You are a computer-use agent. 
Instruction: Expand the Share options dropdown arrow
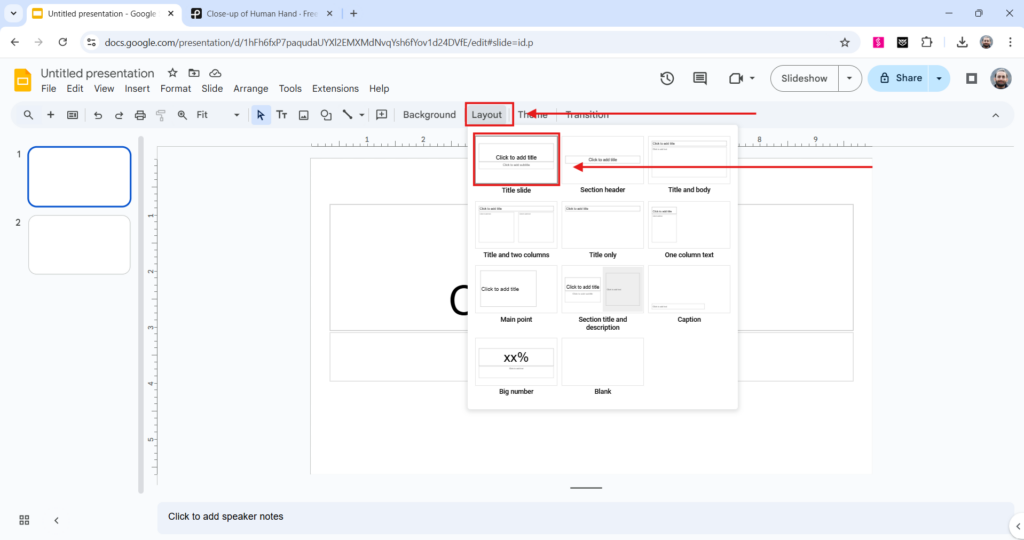tap(939, 78)
